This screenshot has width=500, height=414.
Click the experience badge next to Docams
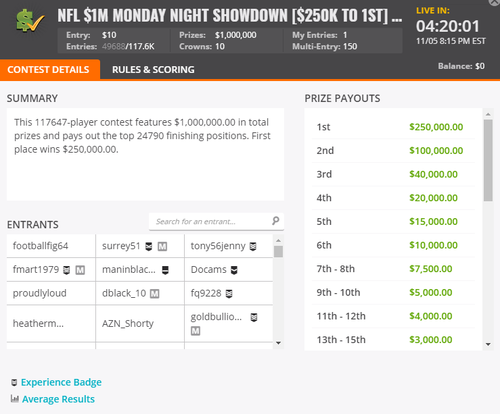tap(234, 270)
